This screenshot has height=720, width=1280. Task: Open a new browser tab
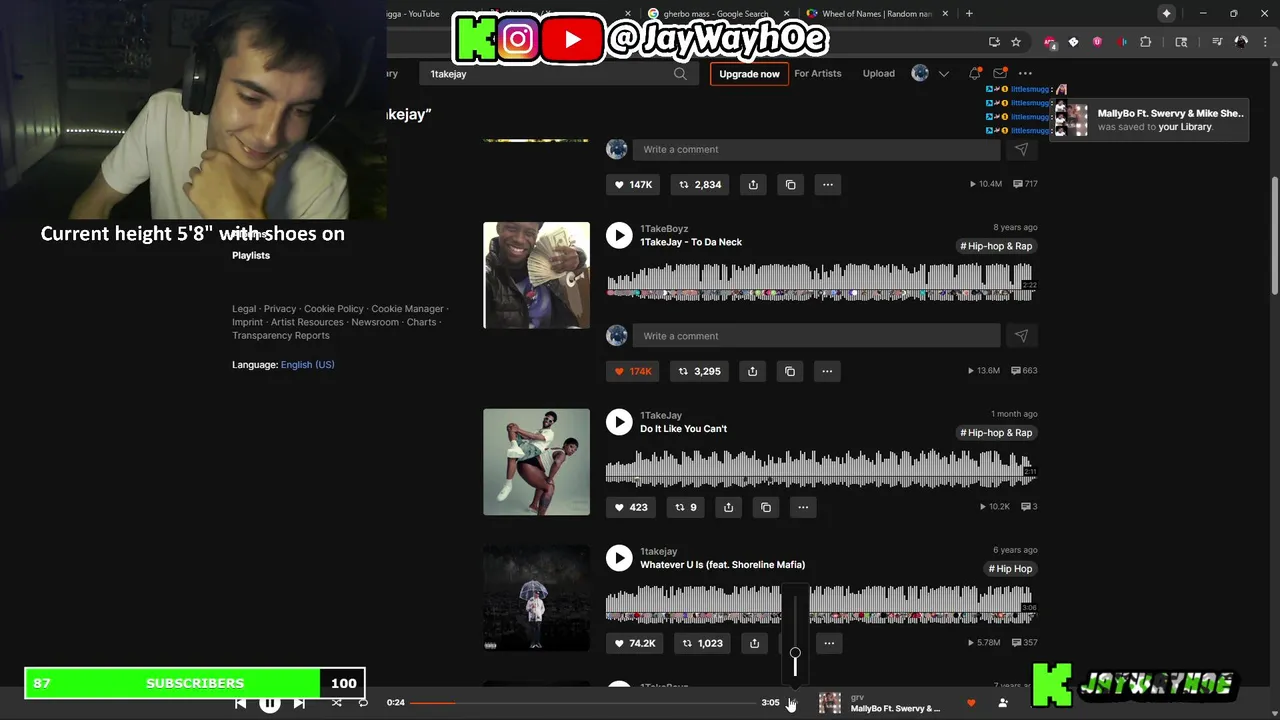pos(969,13)
